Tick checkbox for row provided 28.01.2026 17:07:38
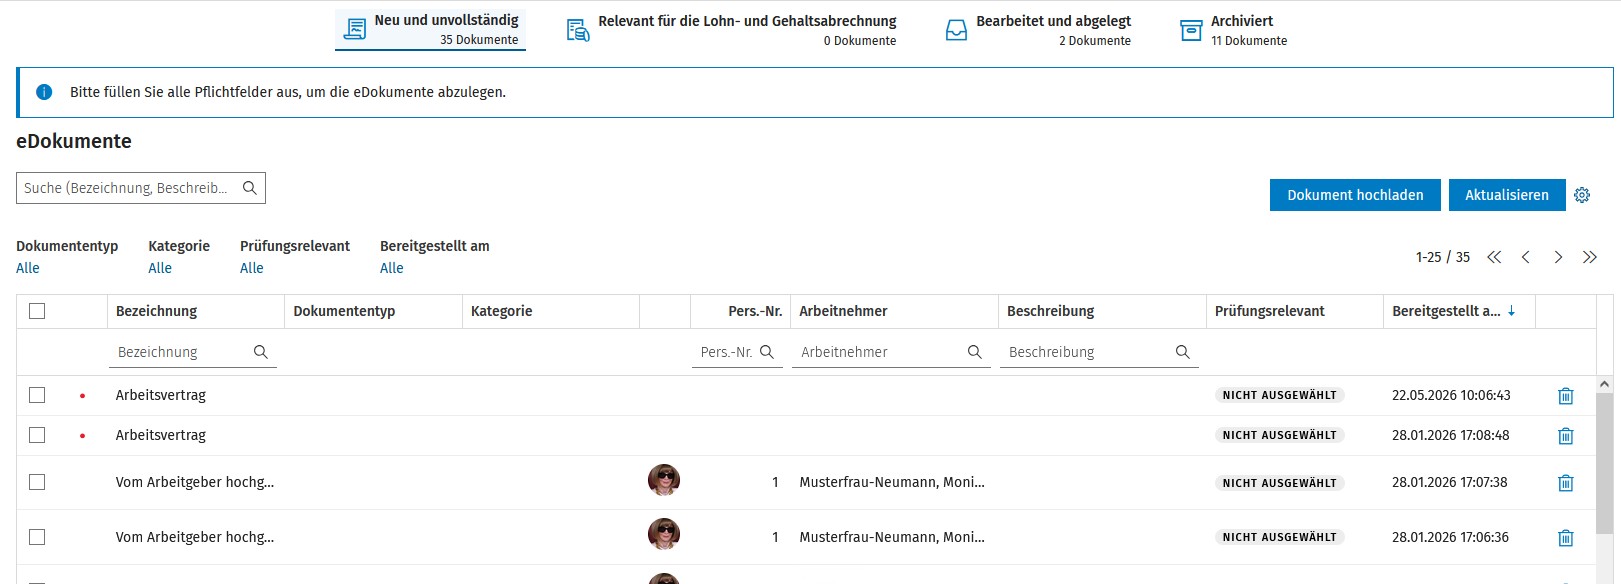This screenshot has height=584, width=1621. 37,482
